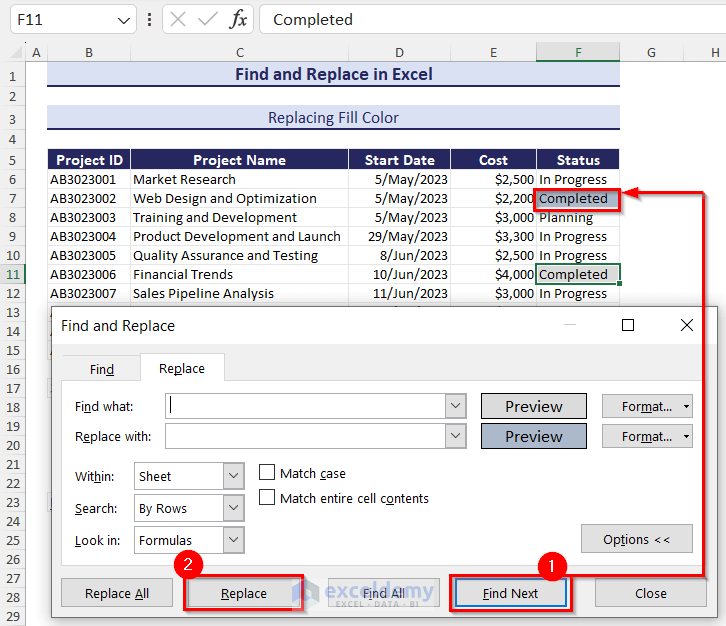Click the Find what format Preview swatch
This screenshot has height=626, width=726.
pos(534,406)
